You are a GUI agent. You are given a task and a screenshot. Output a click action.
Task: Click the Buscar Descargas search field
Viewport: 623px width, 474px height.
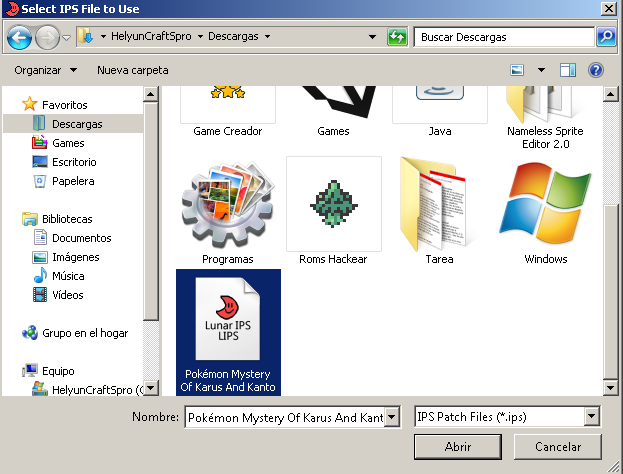click(503, 37)
